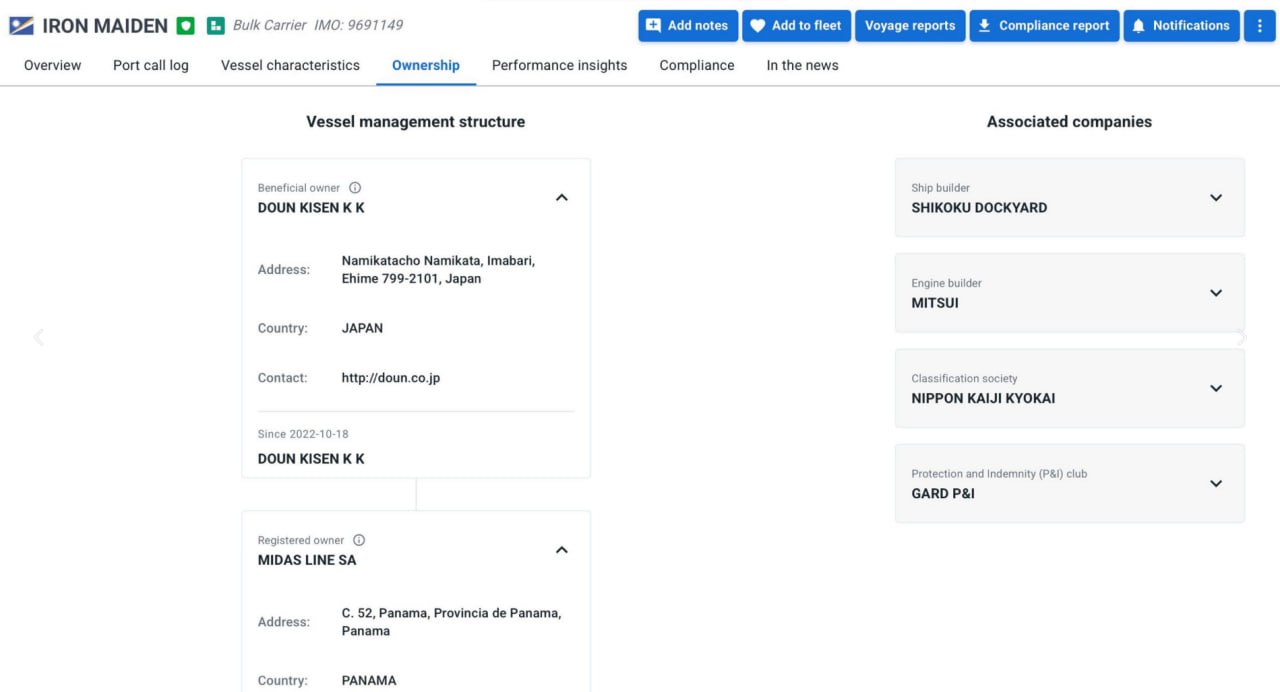The height and width of the screenshot is (692, 1280).
Task: Collapse the DOUN KISEN K K beneficial owner card
Action: [562, 198]
